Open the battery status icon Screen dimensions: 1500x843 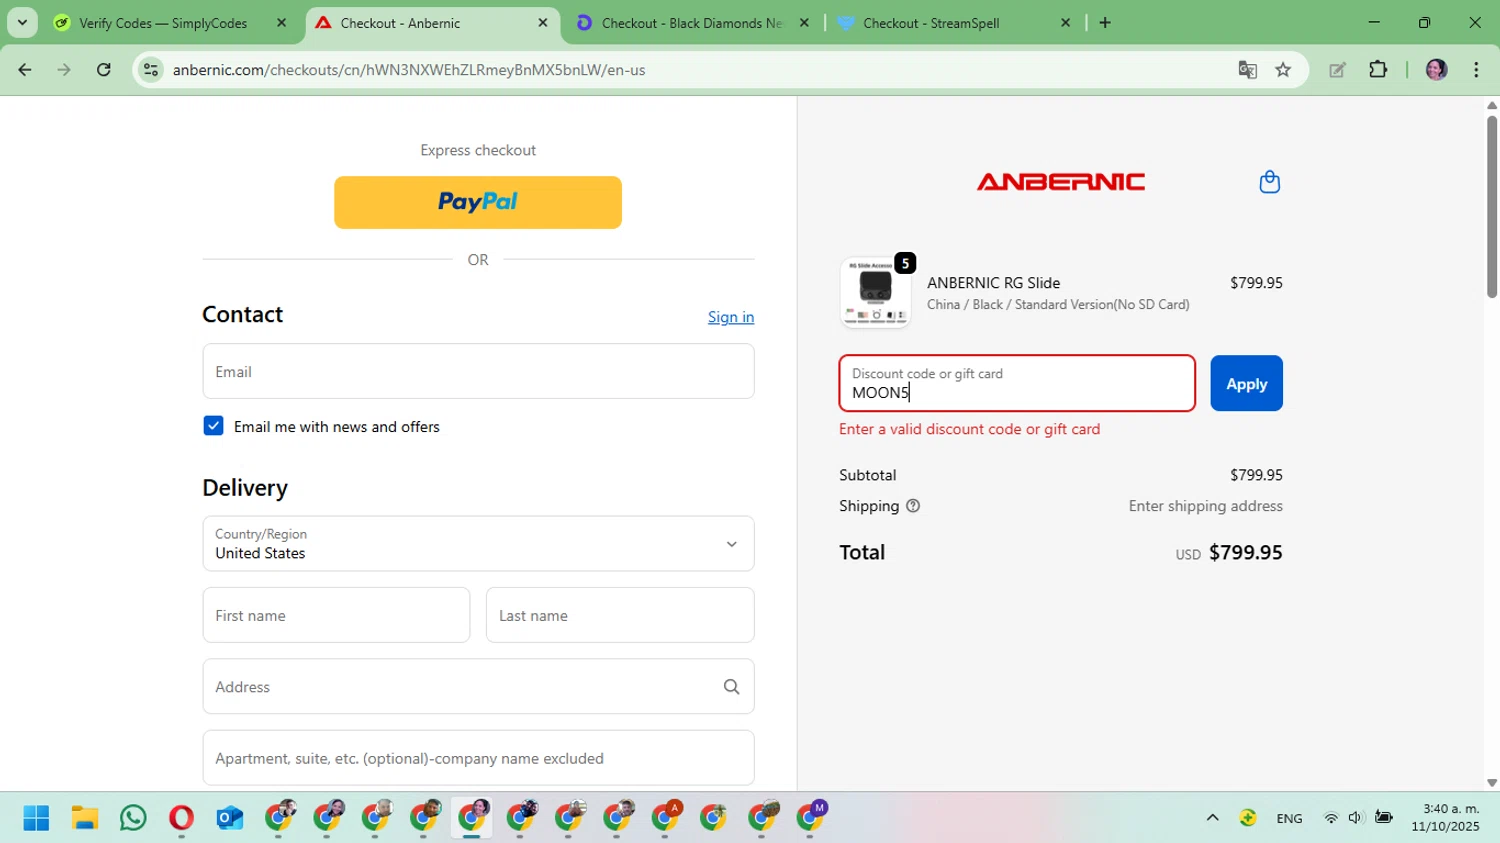click(1384, 818)
